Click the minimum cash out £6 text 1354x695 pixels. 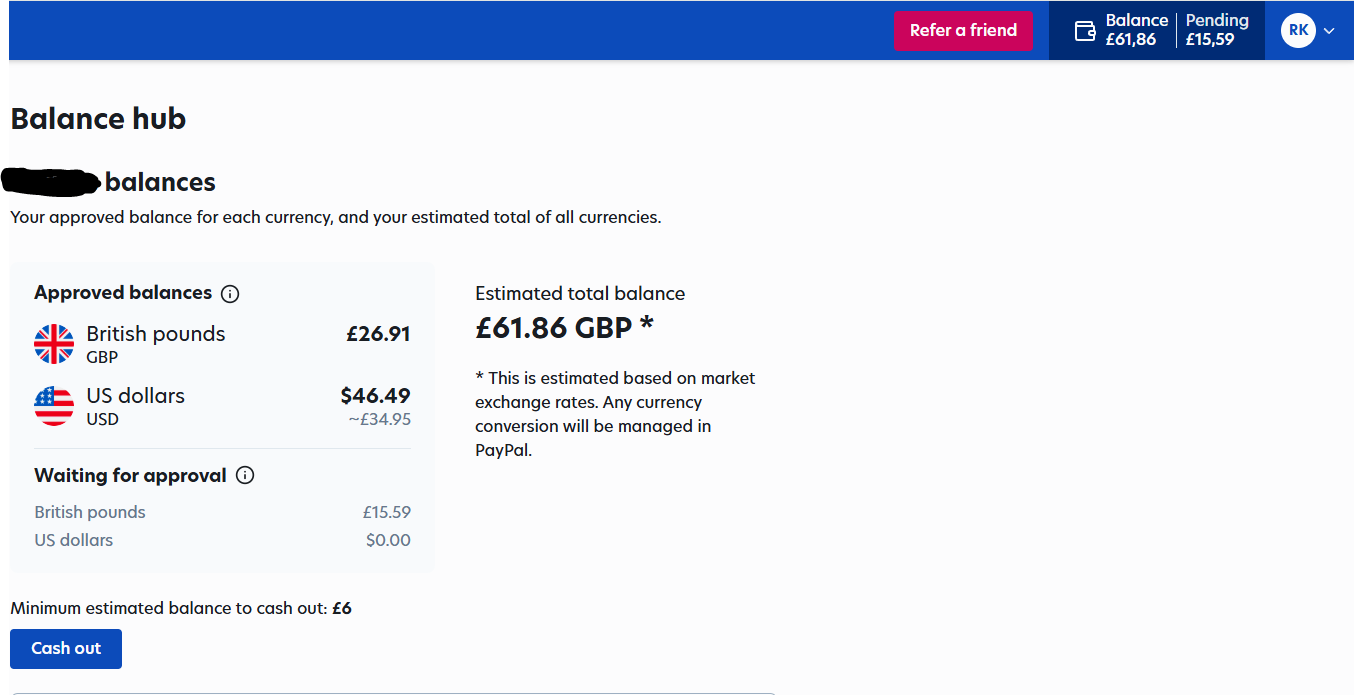[x=341, y=608]
